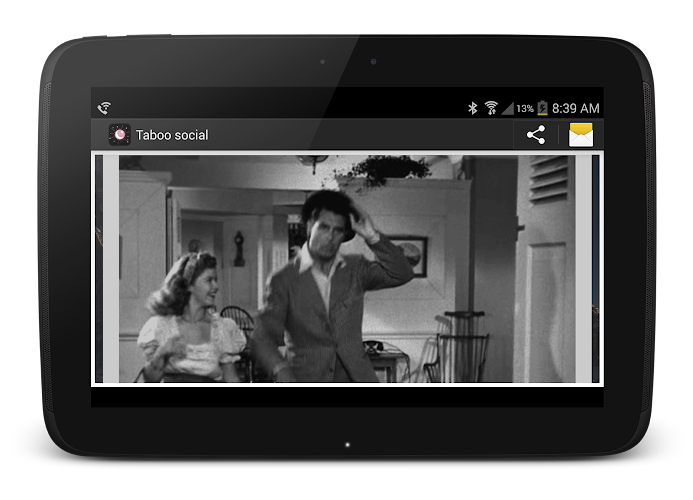Open the black-and-white dancing couple image
This screenshot has width=693, height=500.
tap(347, 269)
